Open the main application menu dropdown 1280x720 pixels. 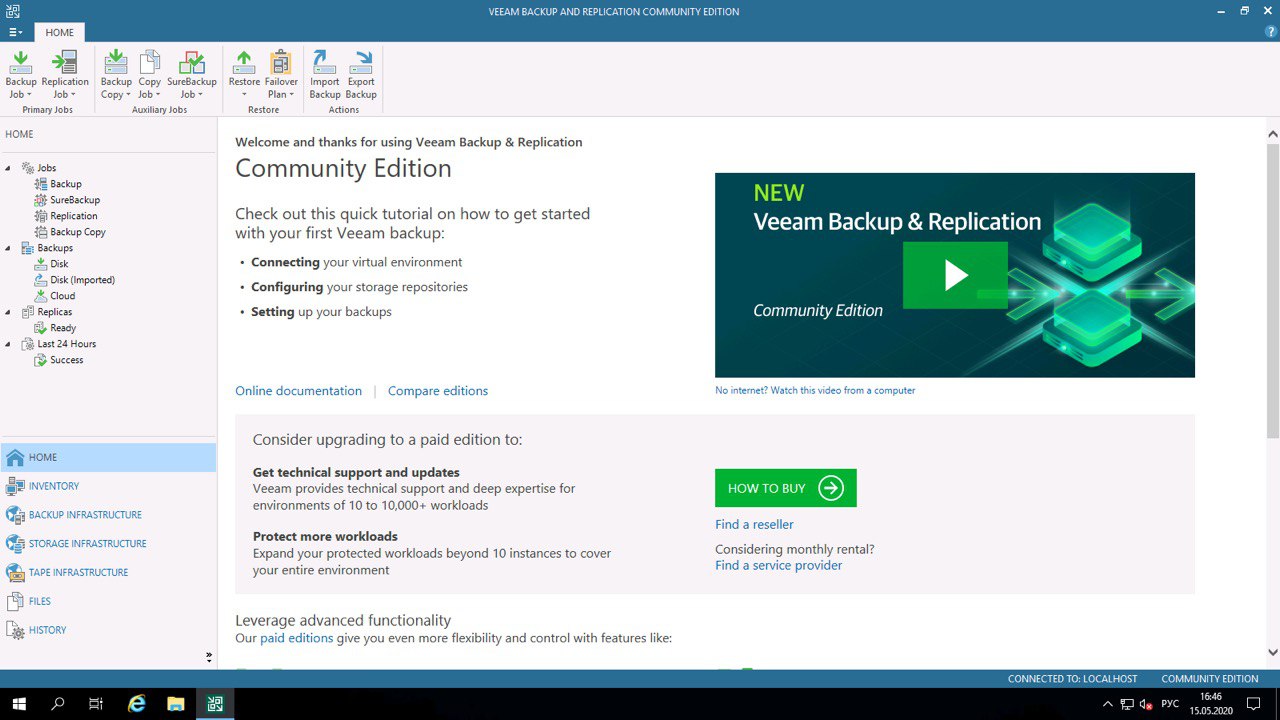click(x=15, y=32)
